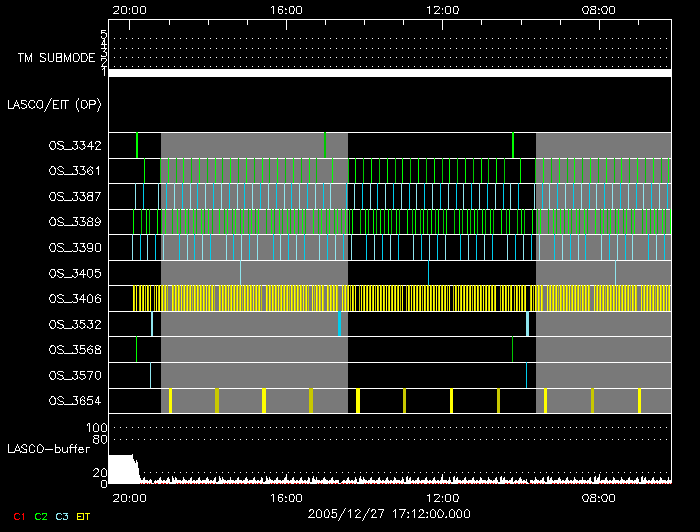
Task: Click the white TM SUBMODE level bar
Action: [389, 73]
